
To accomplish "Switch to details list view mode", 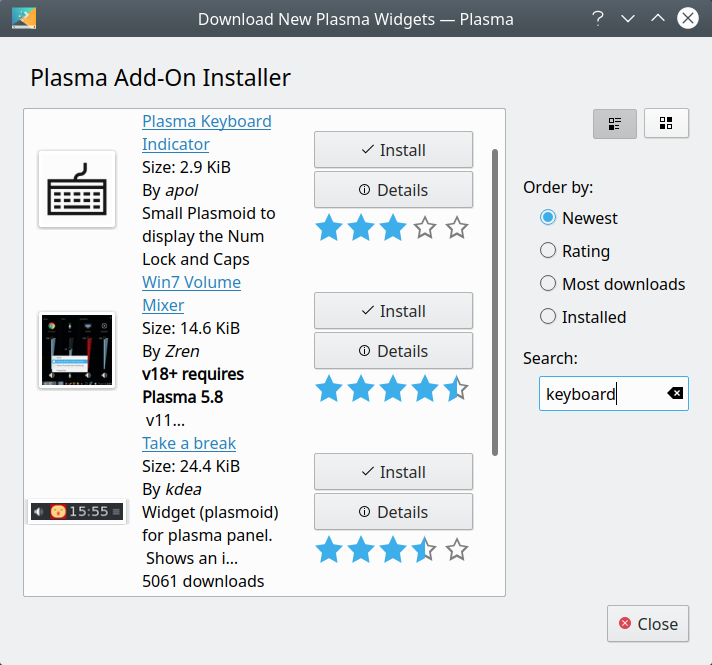I will [615, 123].
